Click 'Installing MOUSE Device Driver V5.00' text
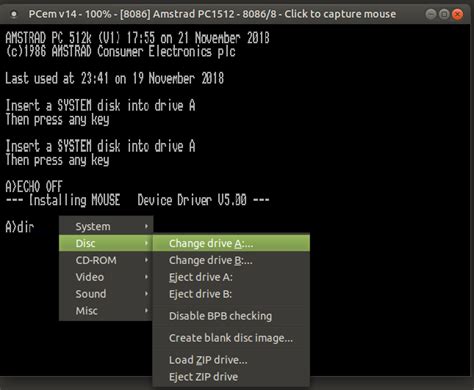 coord(137,200)
